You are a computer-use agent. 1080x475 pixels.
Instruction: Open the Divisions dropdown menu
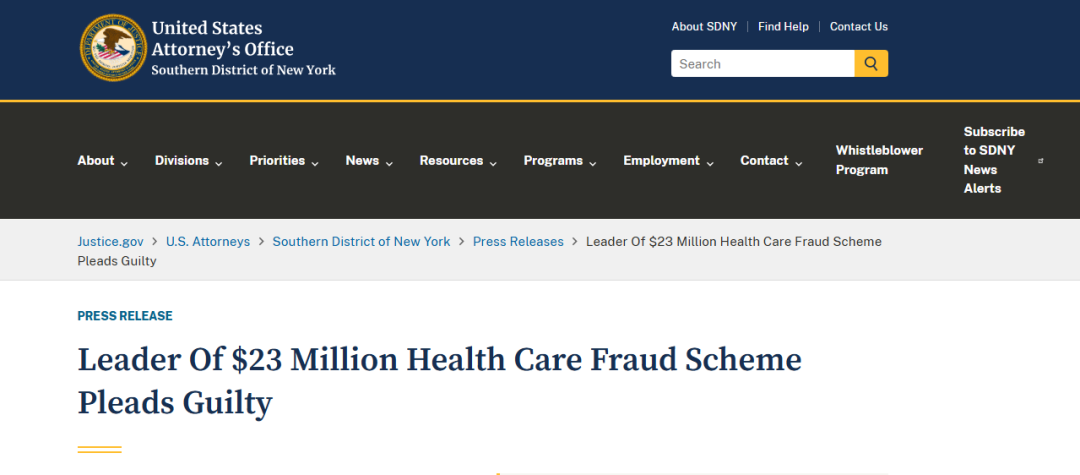[x=189, y=160]
